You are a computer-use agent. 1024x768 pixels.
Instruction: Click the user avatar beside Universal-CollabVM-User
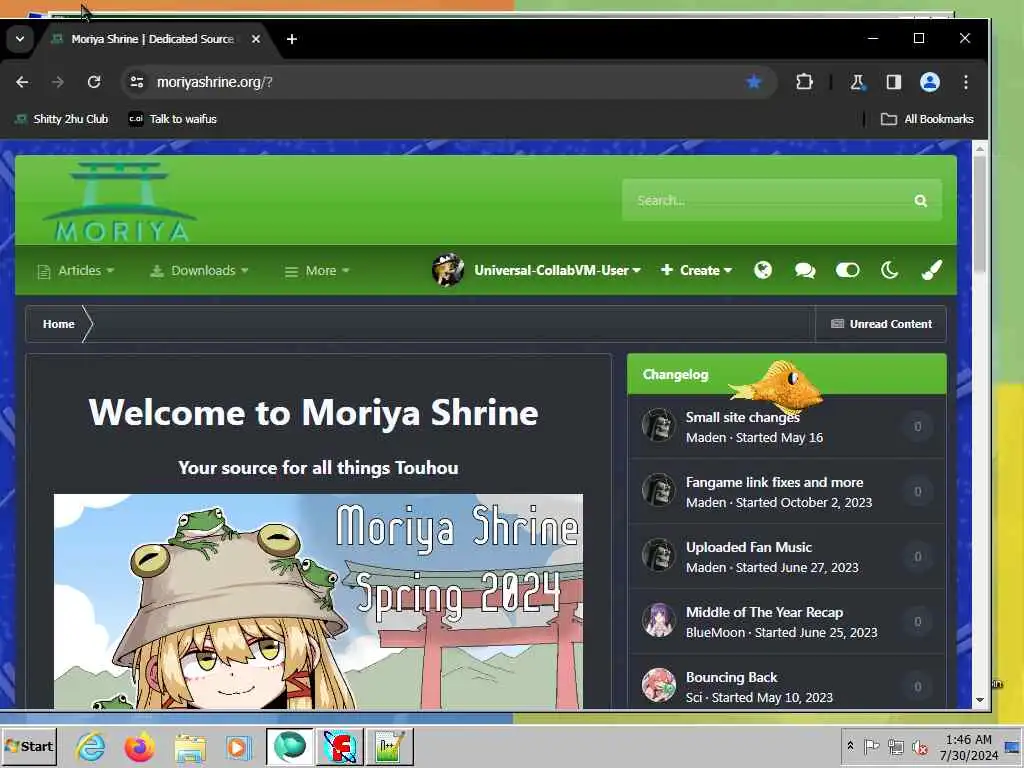[x=448, y=270]
